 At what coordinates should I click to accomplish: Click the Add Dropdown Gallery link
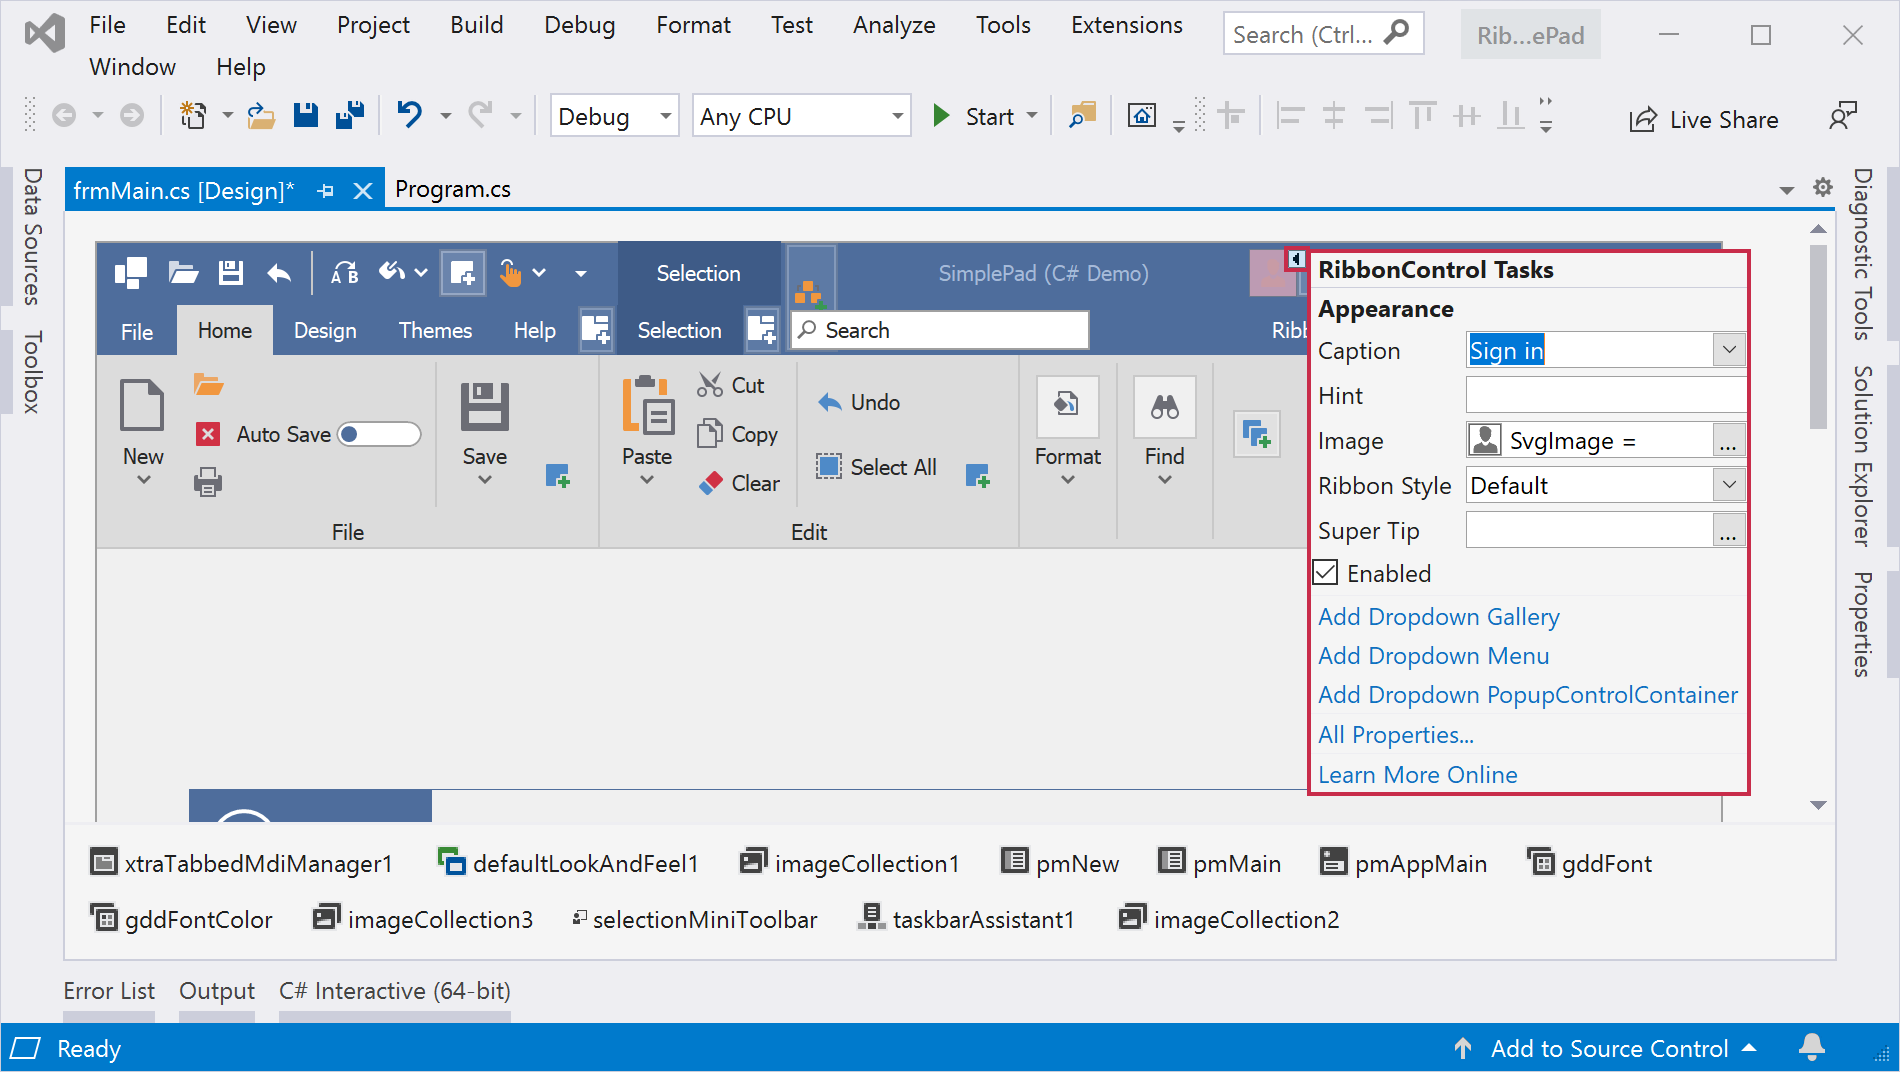[x=1438, y=617]
